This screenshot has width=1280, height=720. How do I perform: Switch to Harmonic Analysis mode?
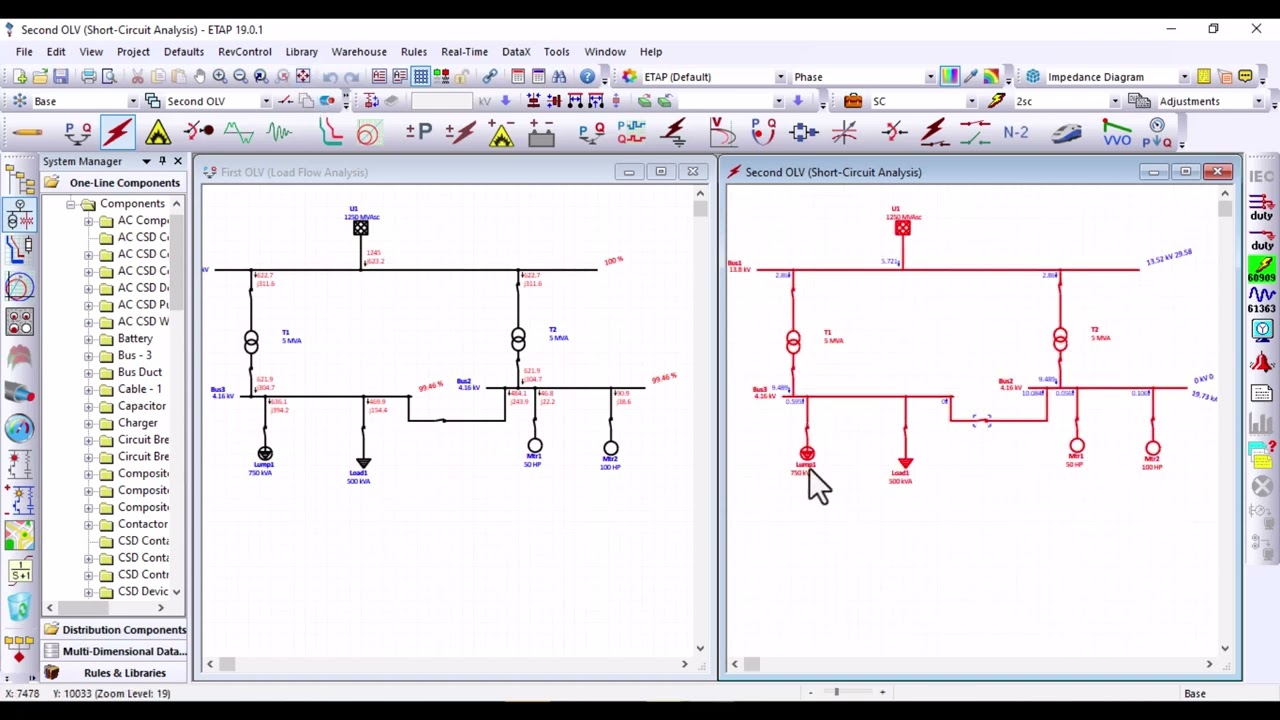coord(239,132)
